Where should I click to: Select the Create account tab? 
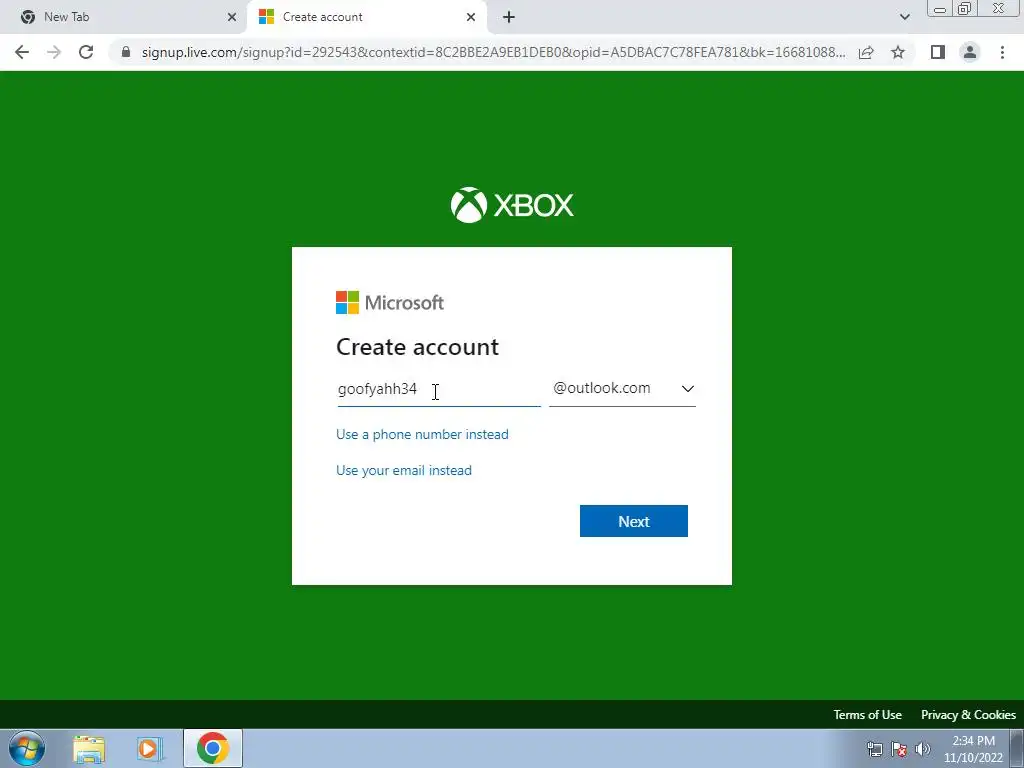(x=367, y=17)
